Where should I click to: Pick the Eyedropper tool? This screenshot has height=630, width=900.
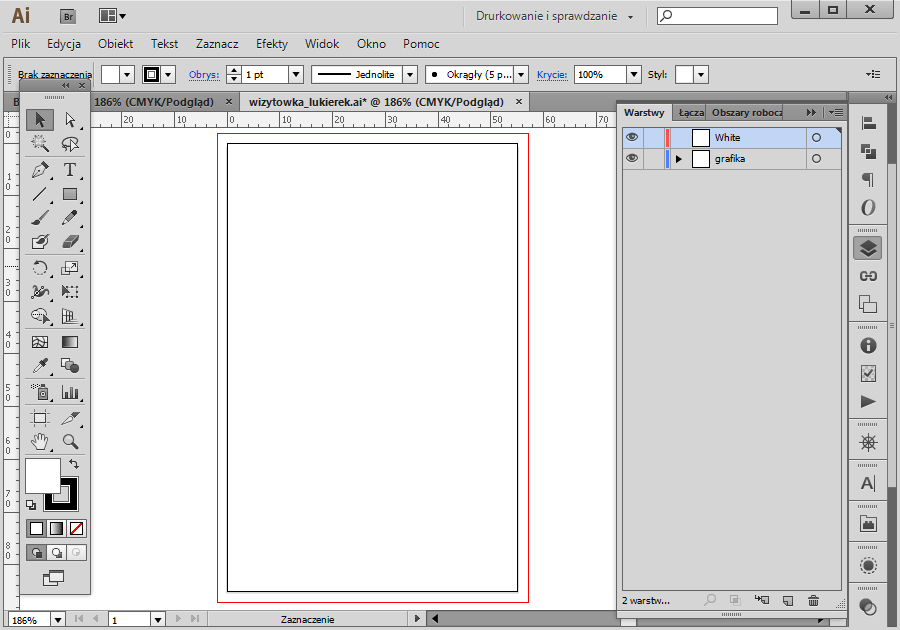tap(40, 365)
